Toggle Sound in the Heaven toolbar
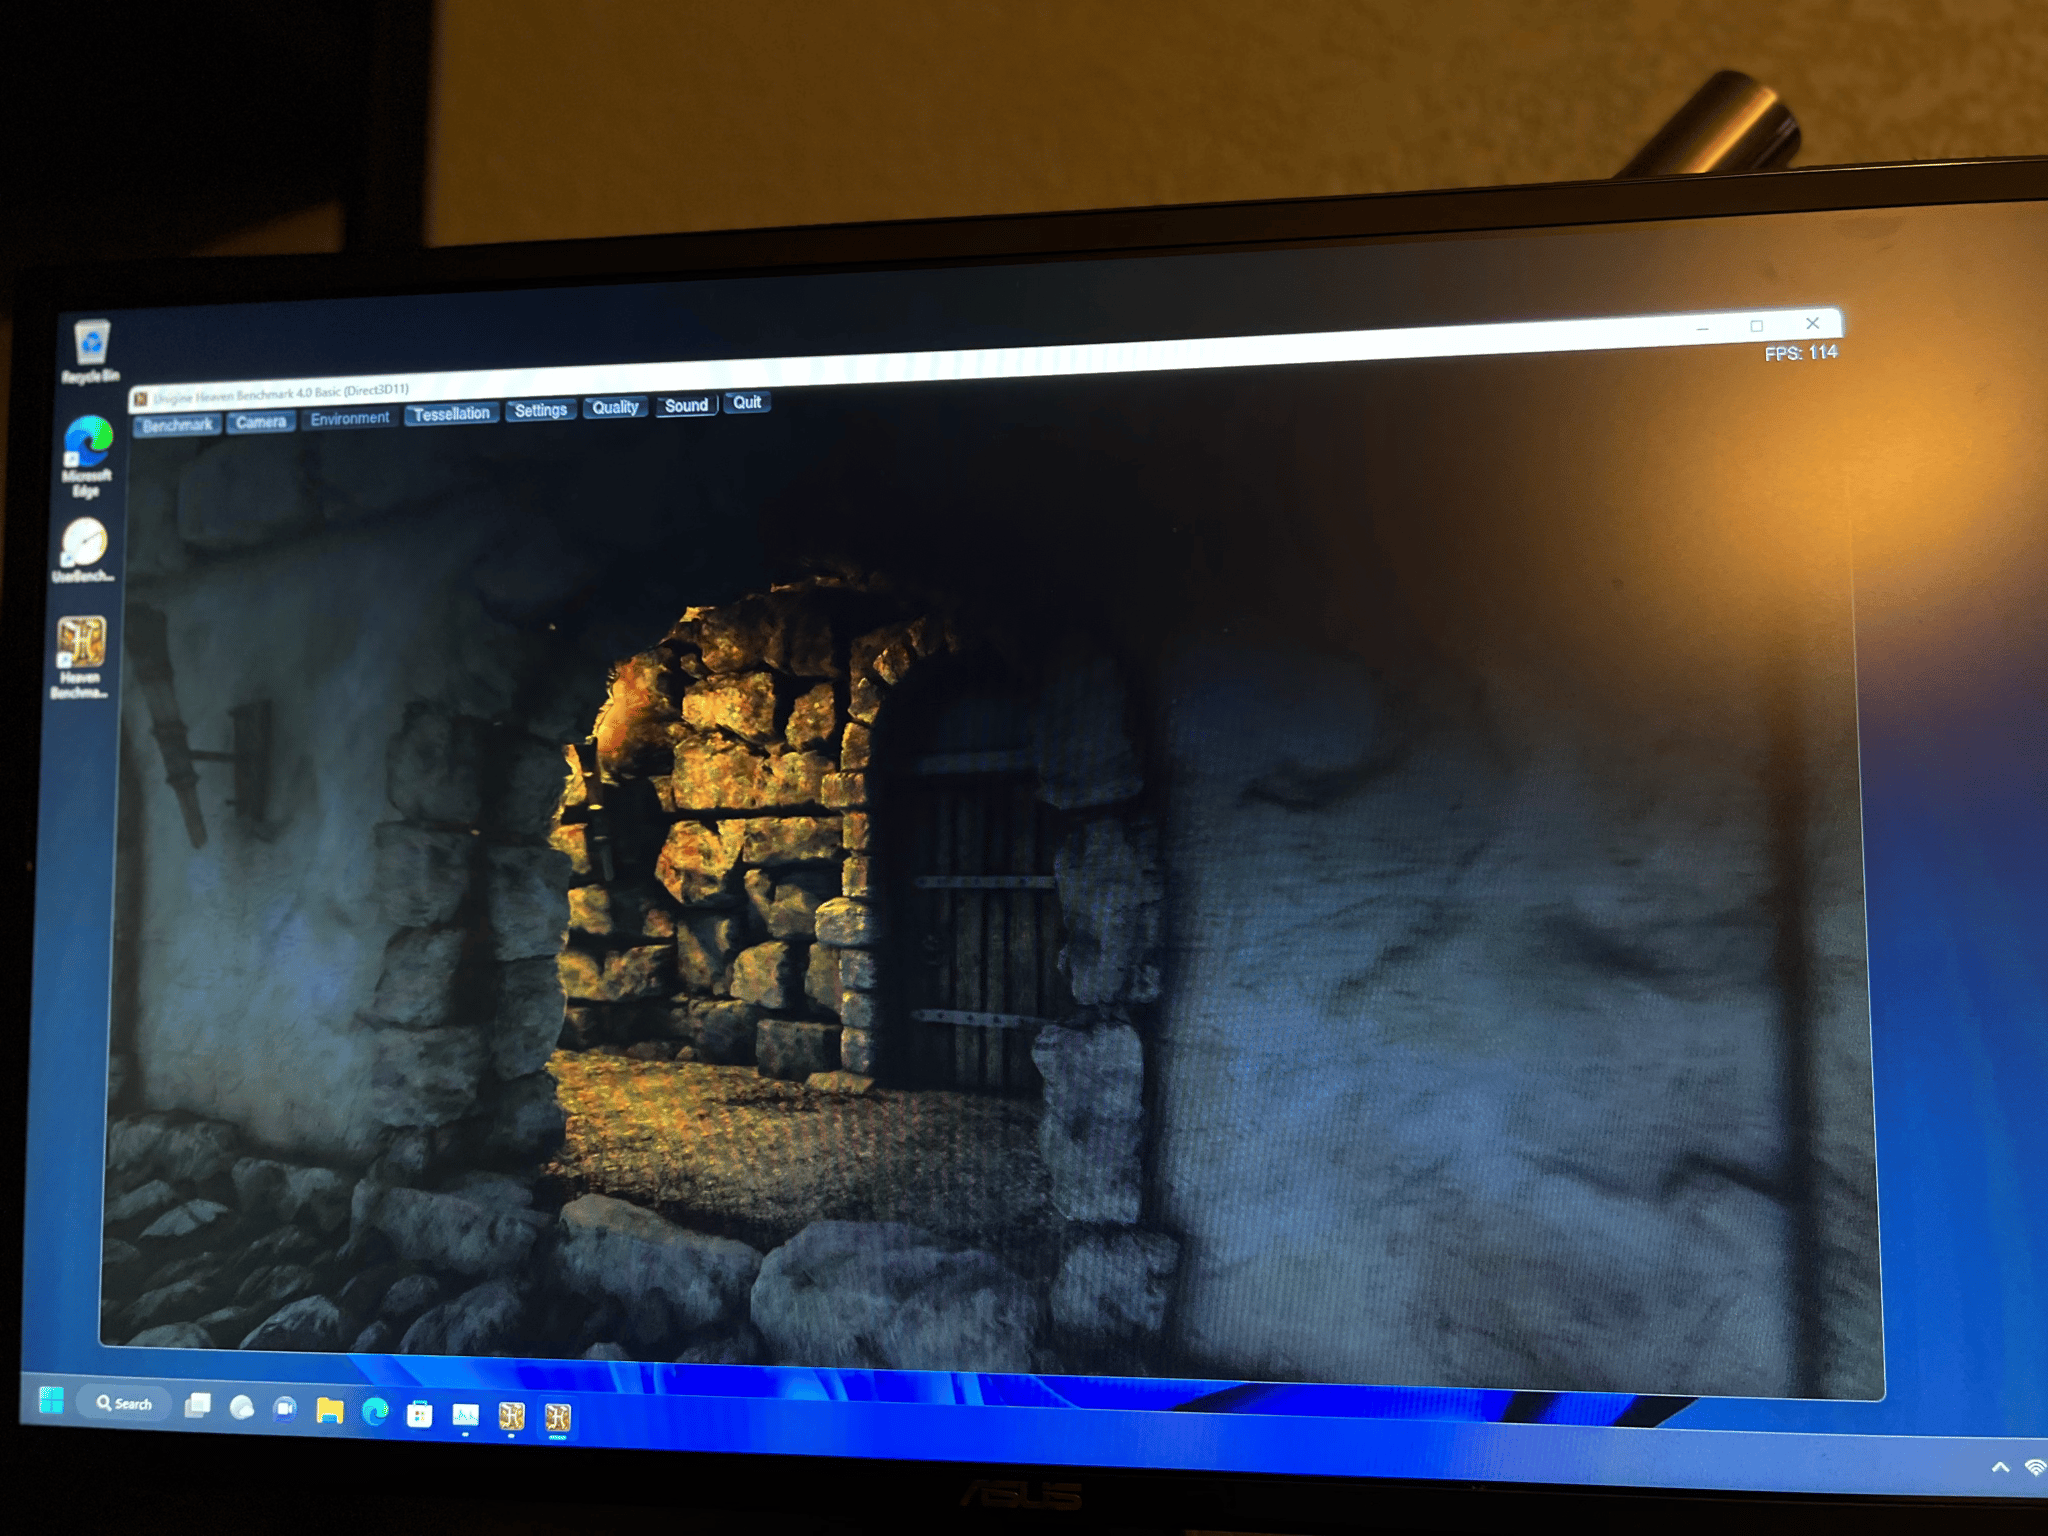 [686, 405]
